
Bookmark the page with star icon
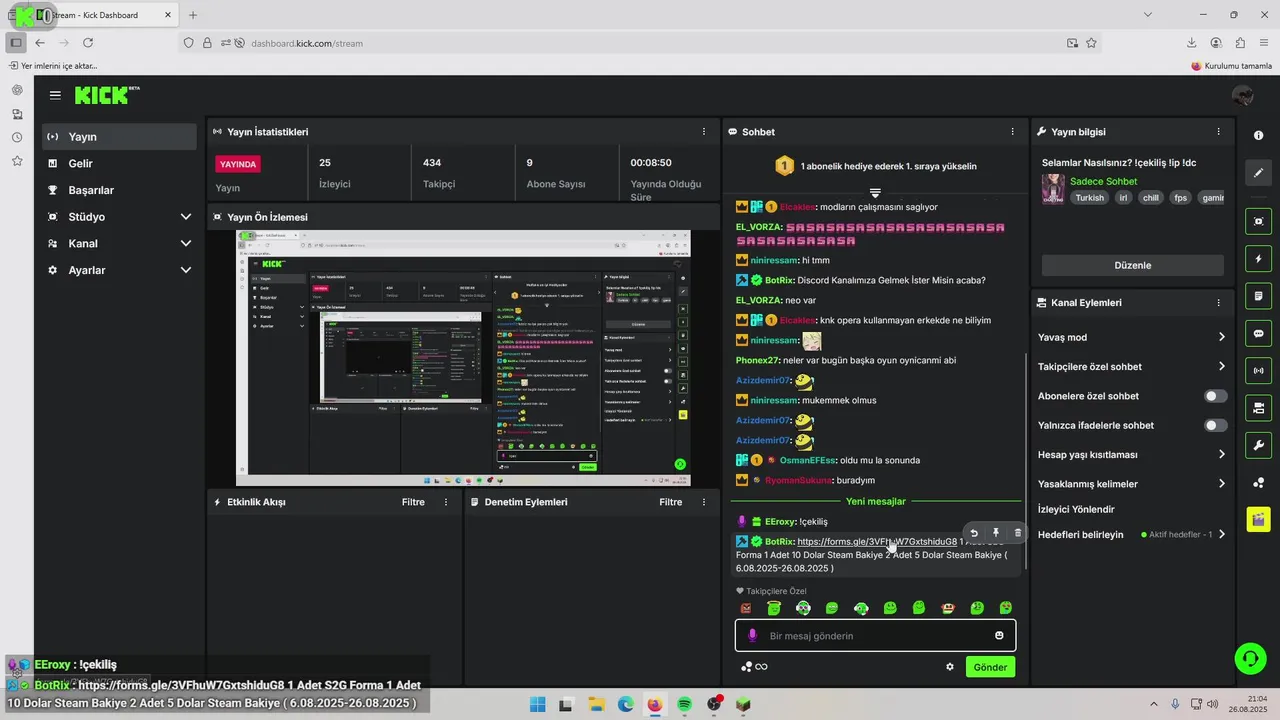(1091, 43)
